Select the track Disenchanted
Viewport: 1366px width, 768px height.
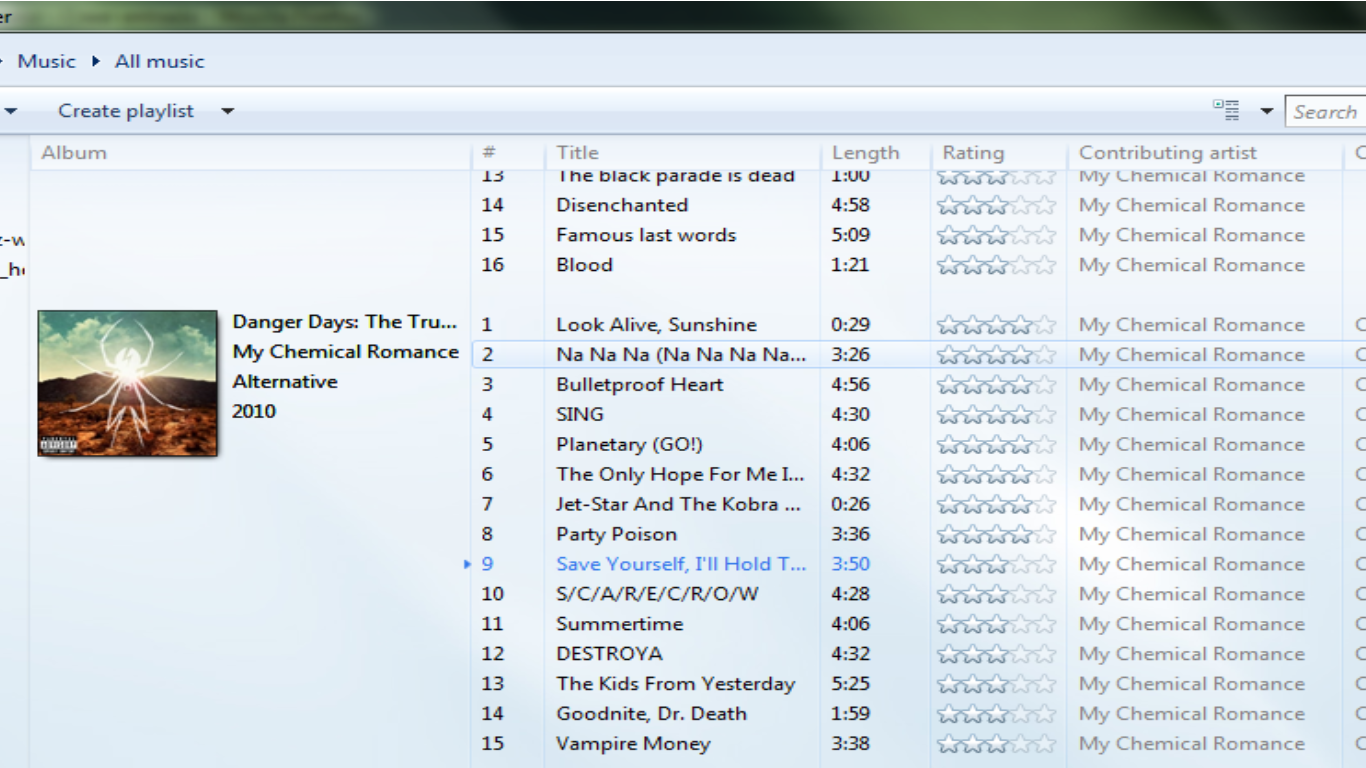(x=622, y=205)
